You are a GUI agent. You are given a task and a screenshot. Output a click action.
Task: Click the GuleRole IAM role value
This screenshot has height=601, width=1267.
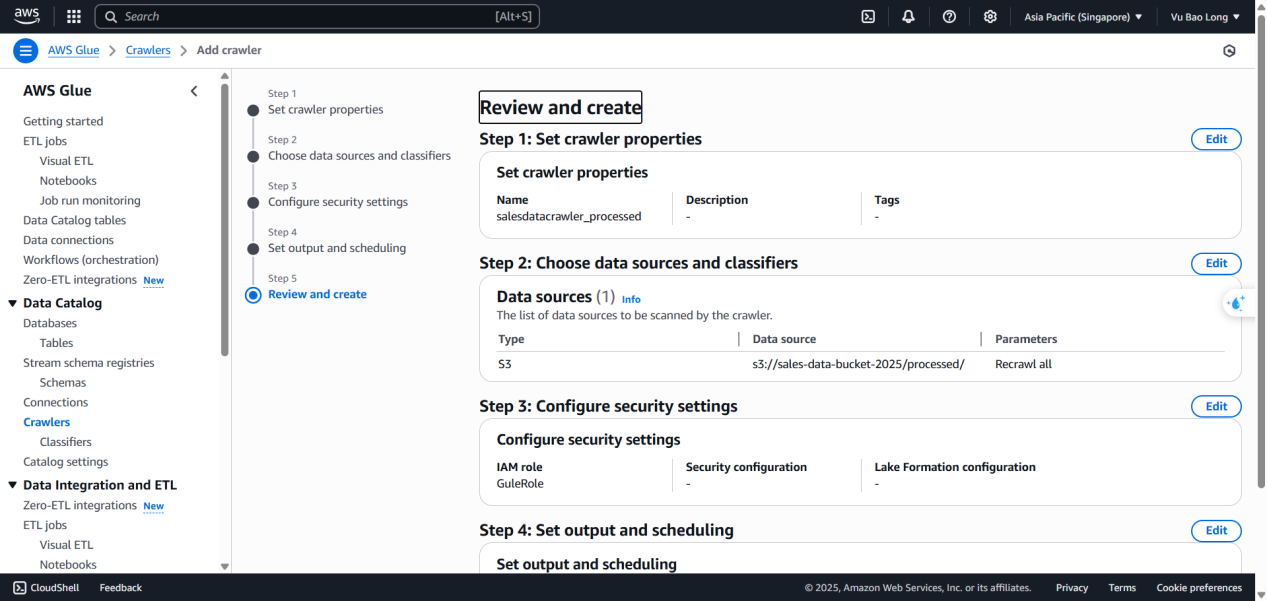tap(520, 484)
